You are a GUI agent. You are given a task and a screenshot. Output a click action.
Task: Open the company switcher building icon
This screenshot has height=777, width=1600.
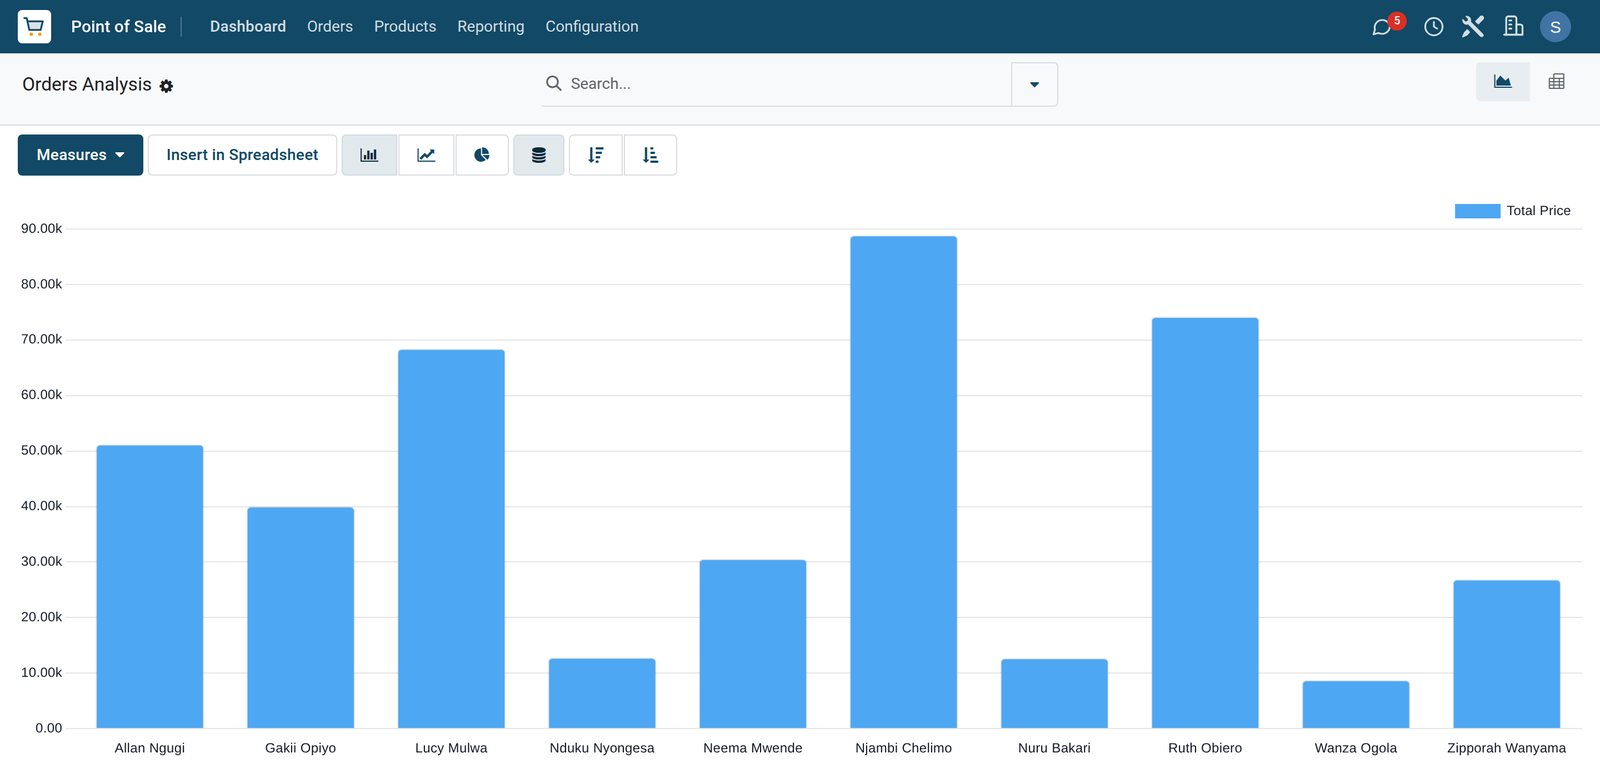tap(1513, 26)
